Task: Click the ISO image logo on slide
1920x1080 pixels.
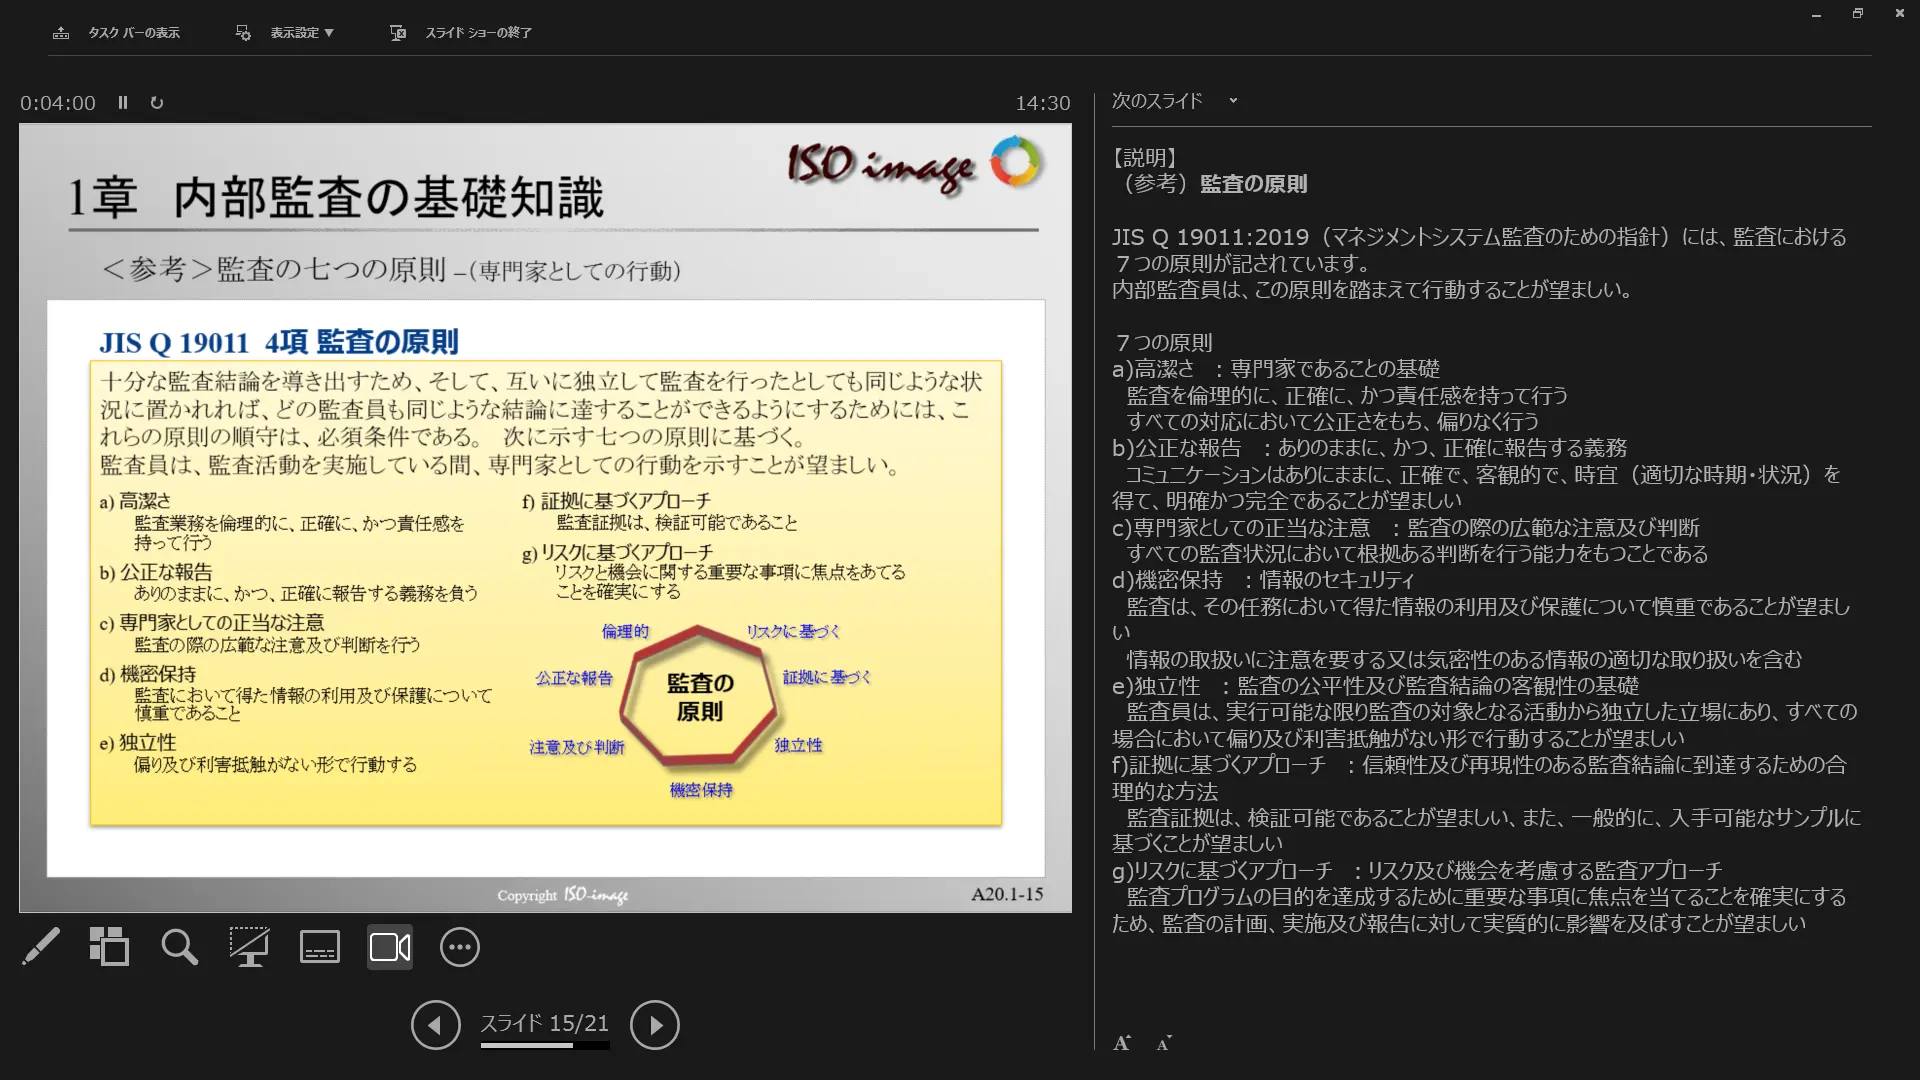Action: (x=915, y=165)
